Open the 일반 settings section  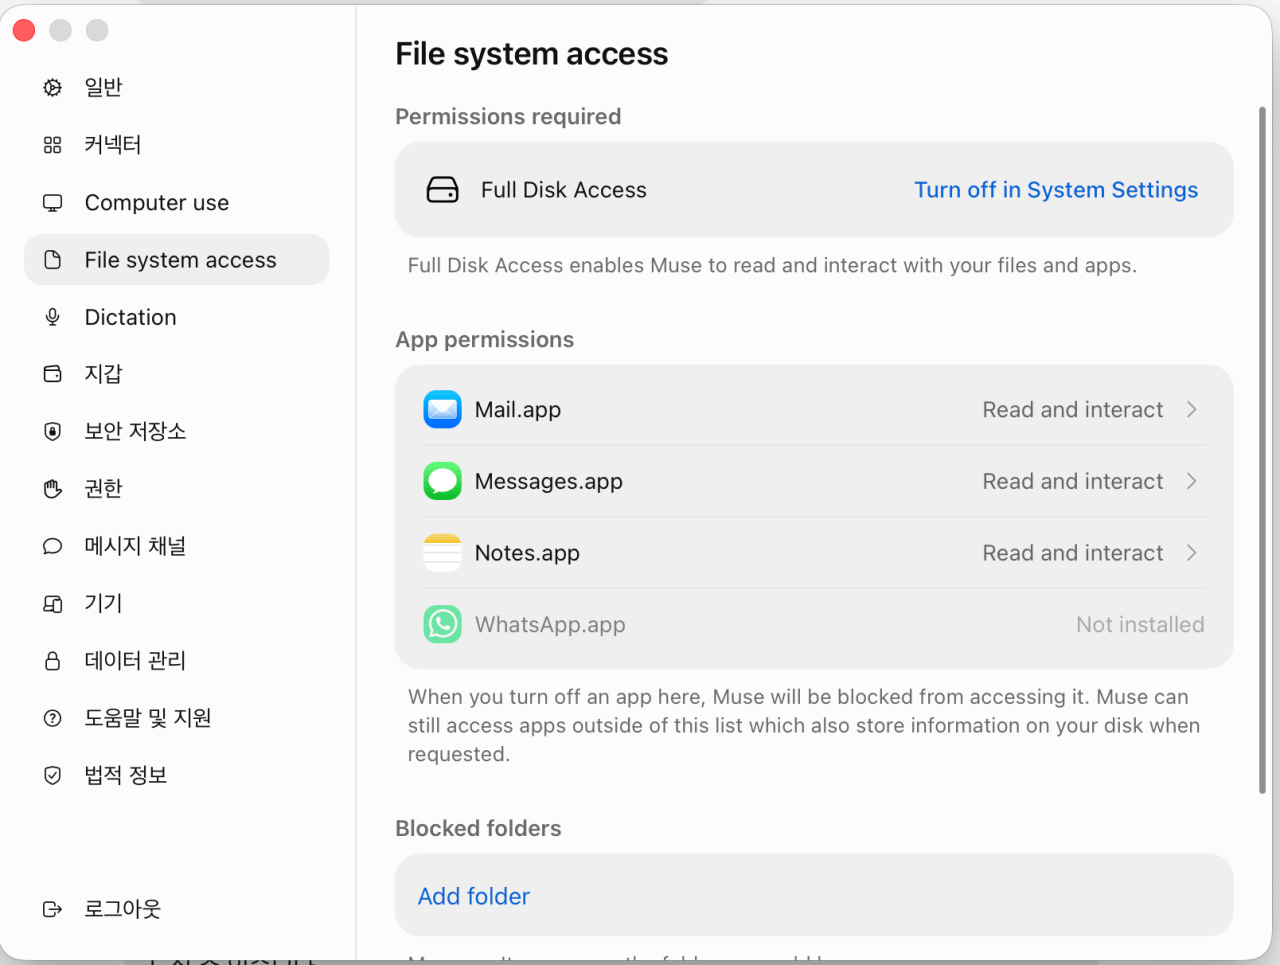[x=176, y=88]
